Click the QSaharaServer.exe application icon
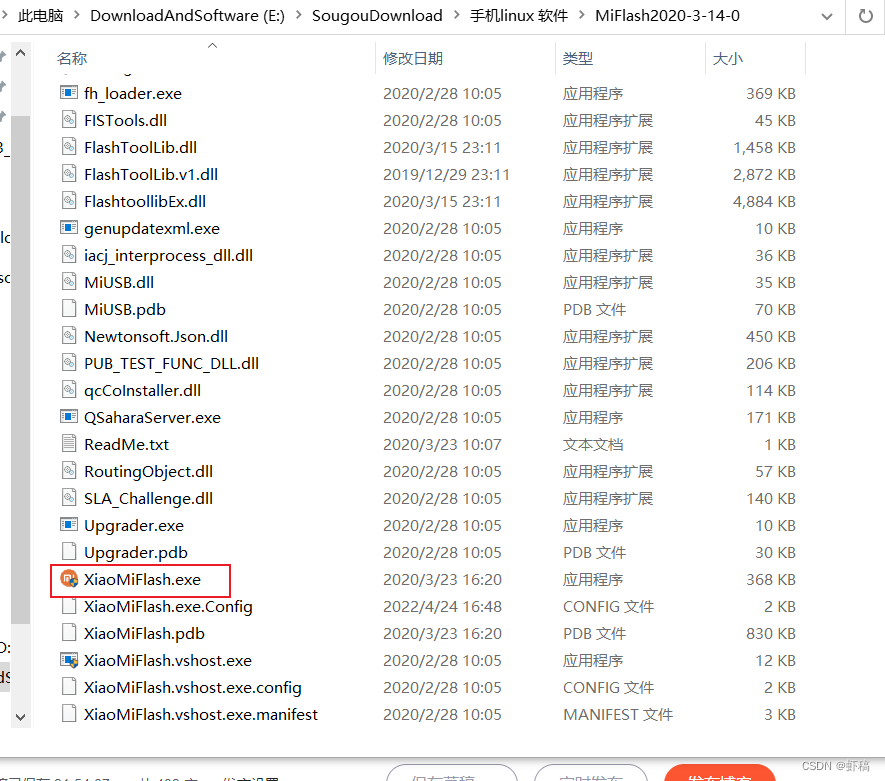885x781 pixels. 69,417
